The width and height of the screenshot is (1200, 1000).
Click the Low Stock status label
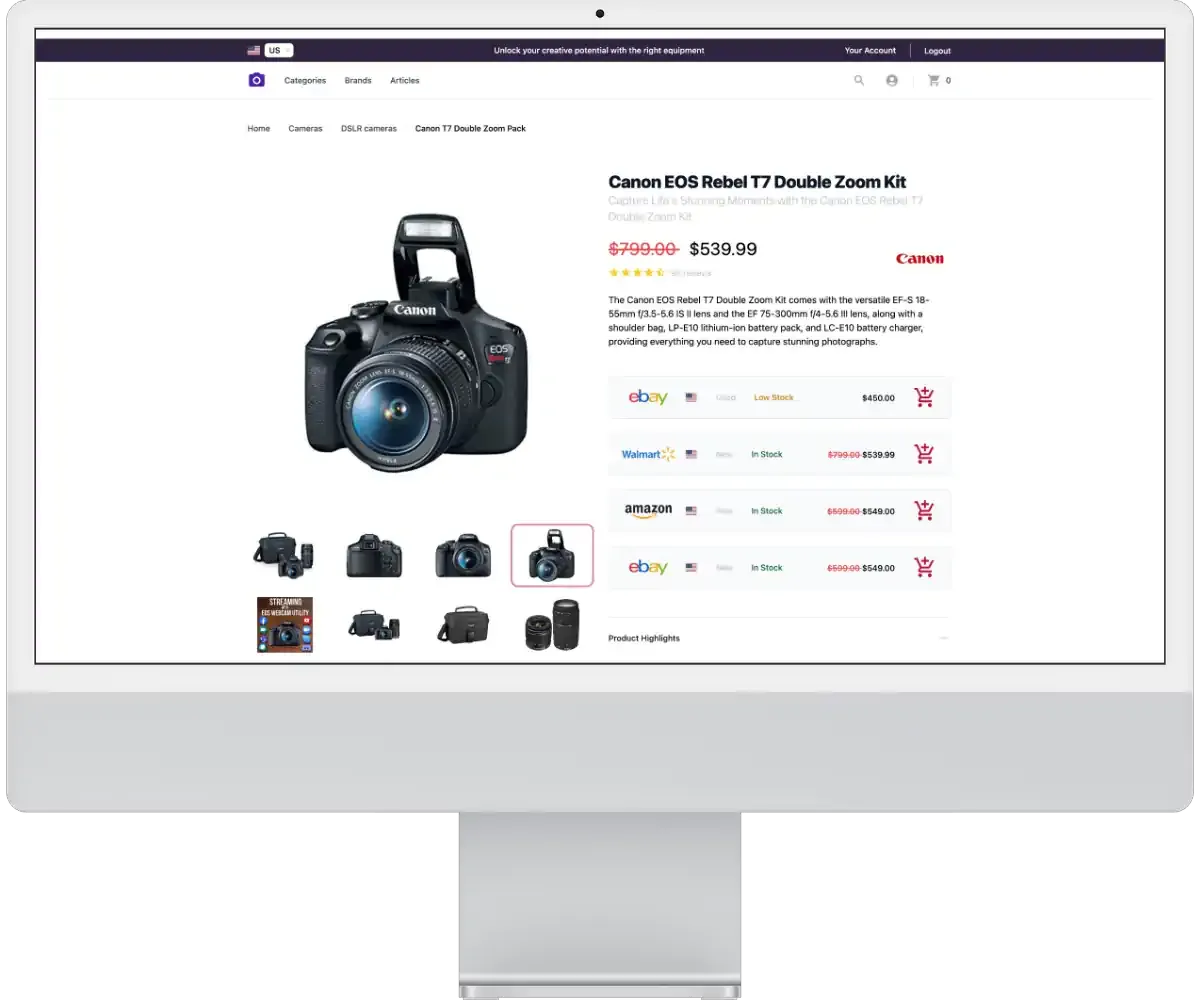(774, 397)
